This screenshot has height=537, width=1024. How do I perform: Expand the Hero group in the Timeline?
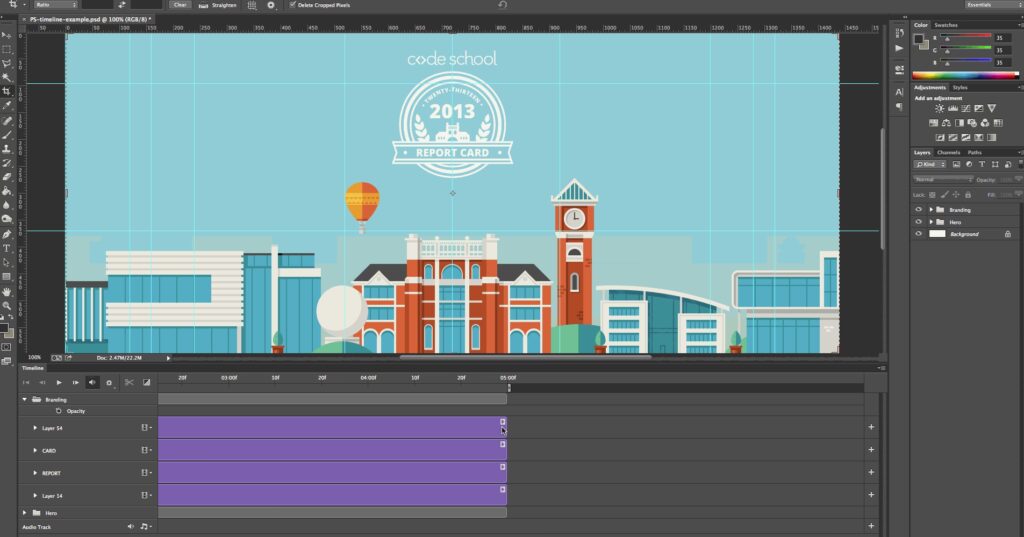pyautogui.click(x=25, y=513)
